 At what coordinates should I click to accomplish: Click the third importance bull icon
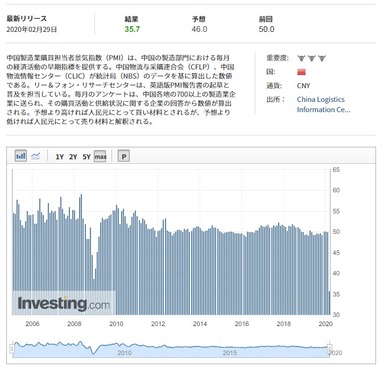click(x=322, y=58)
